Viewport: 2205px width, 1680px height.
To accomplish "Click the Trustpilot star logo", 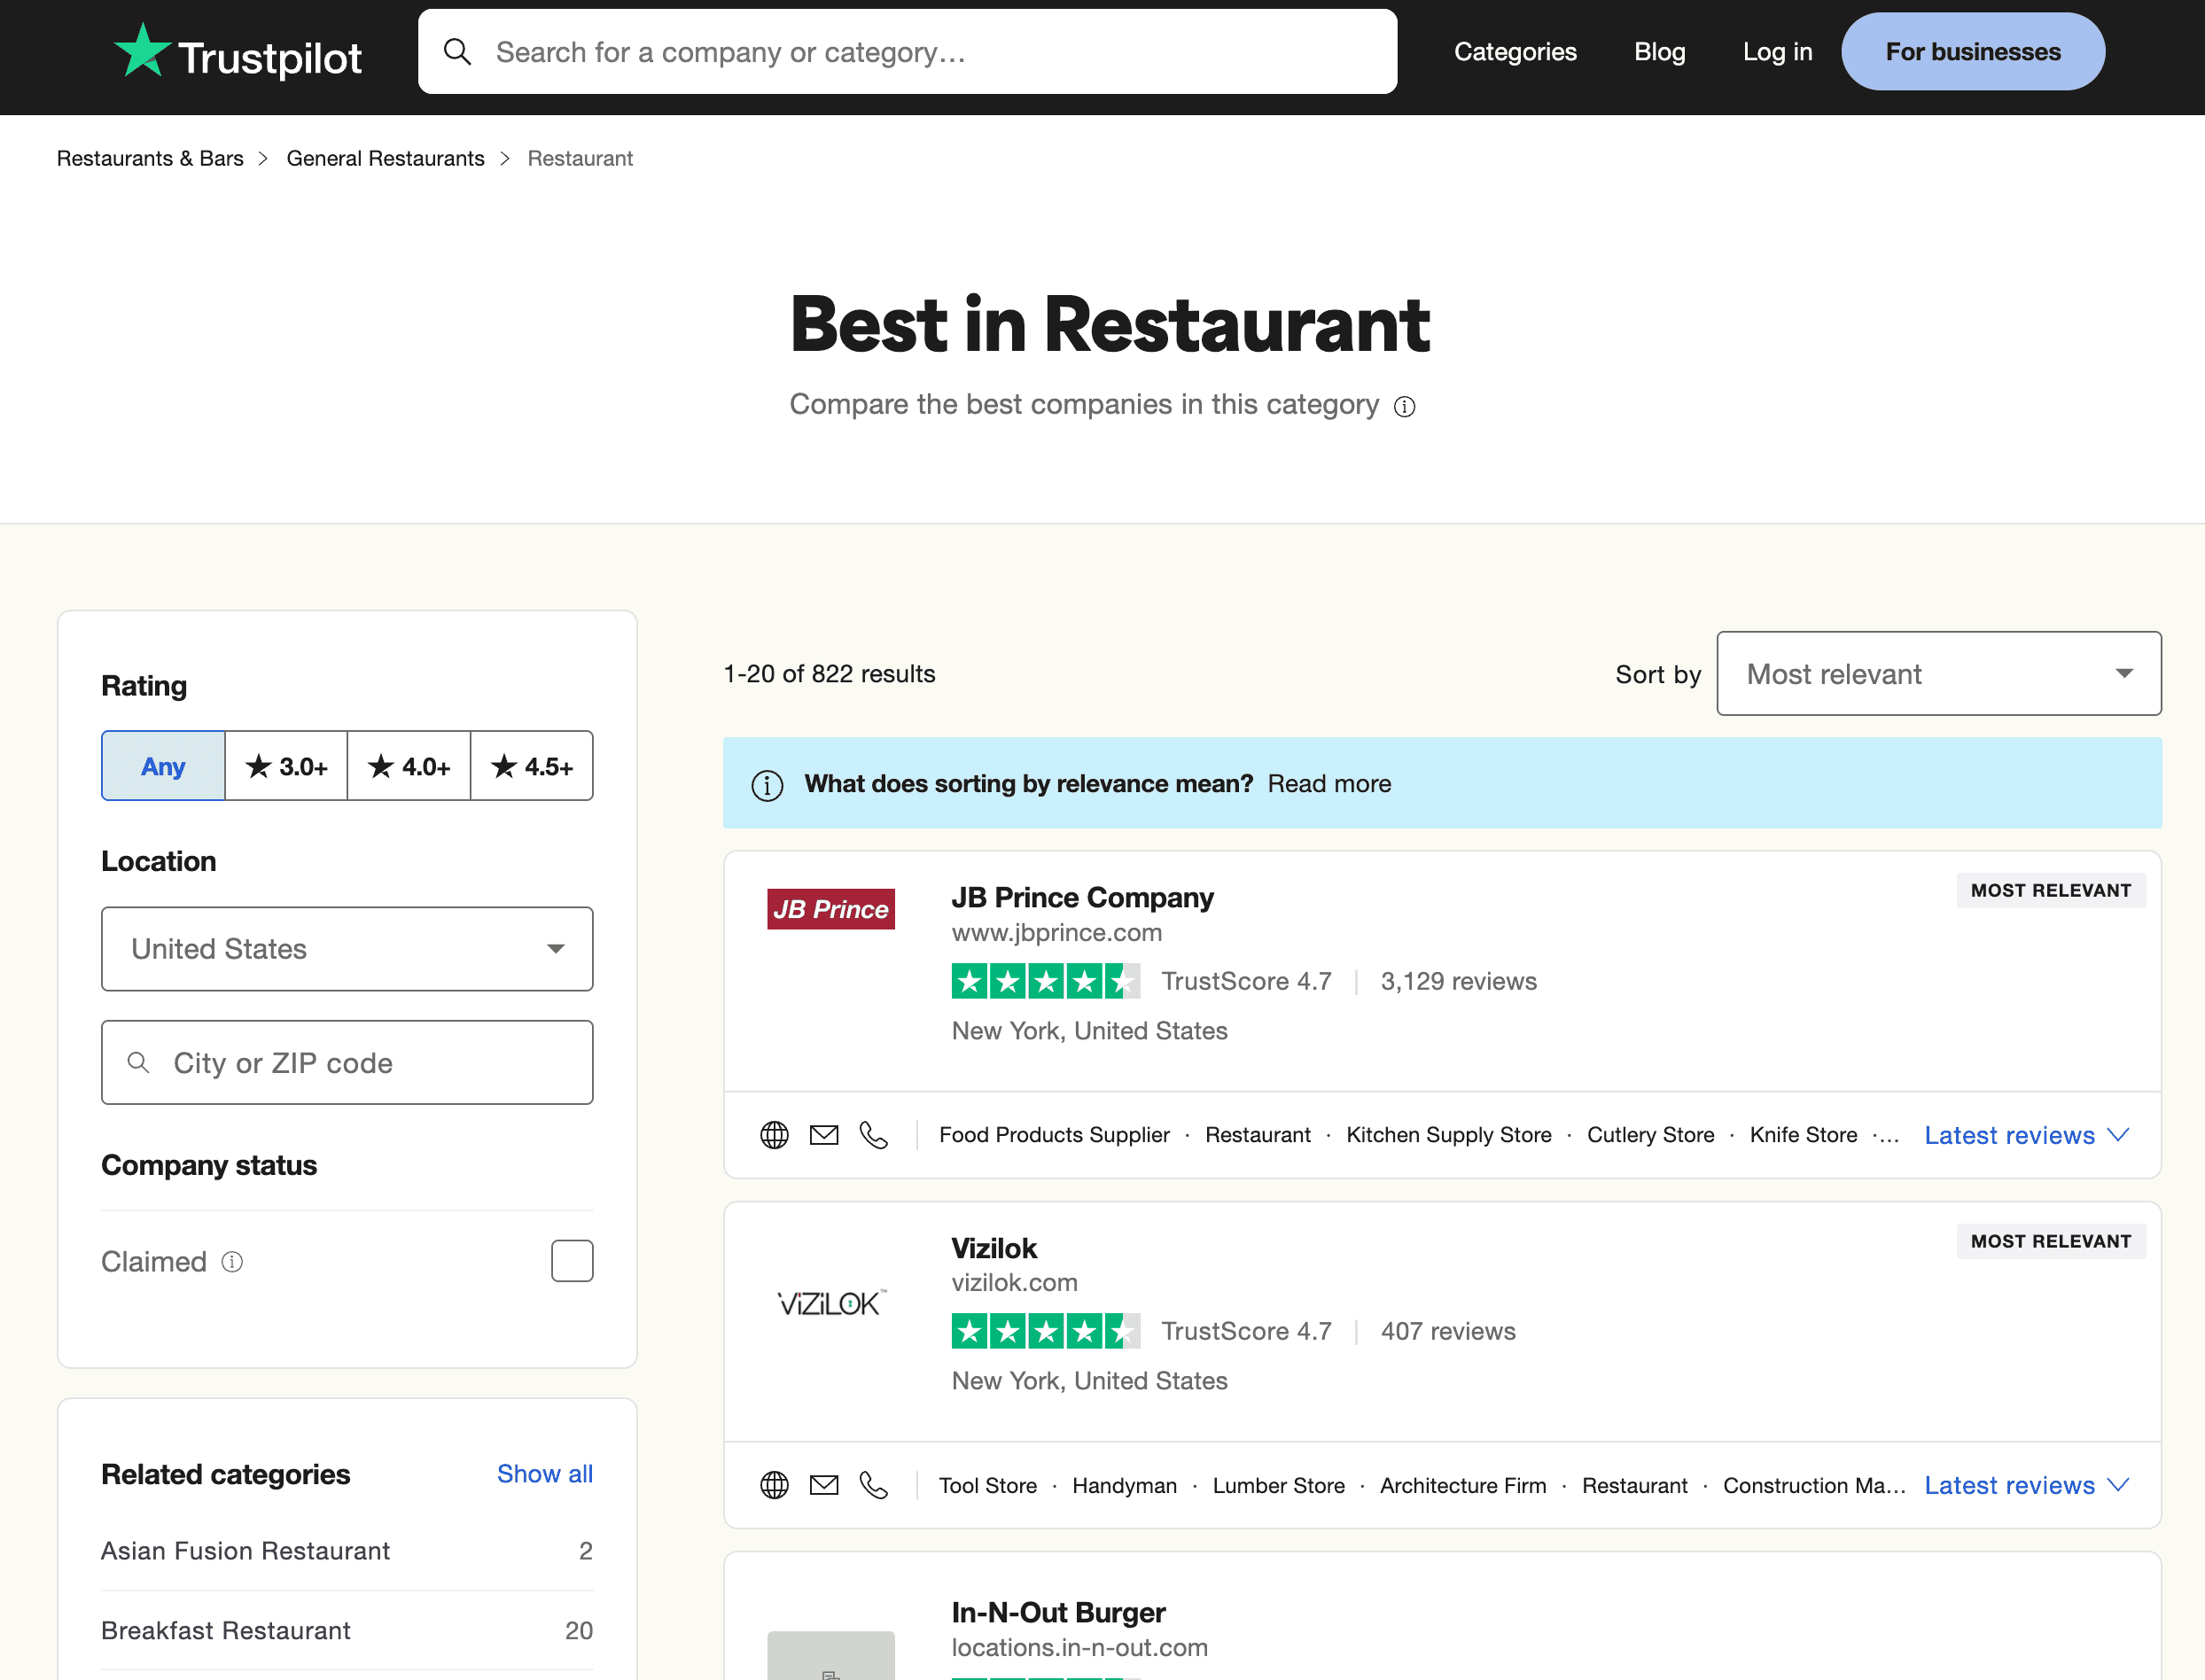I will coord(142,51).
